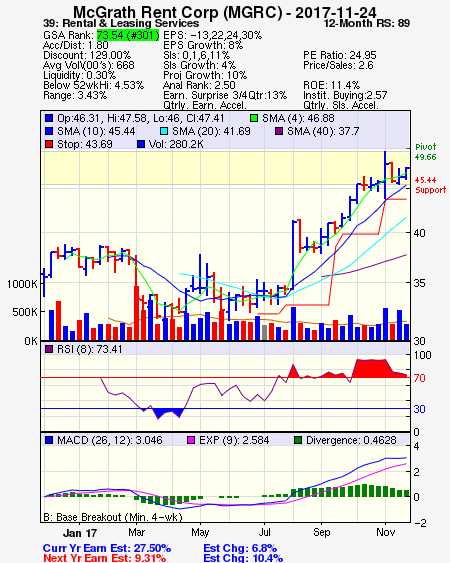
Task: Click the Qtrly. Earn. Accel. label
Action: coord(205,106)
